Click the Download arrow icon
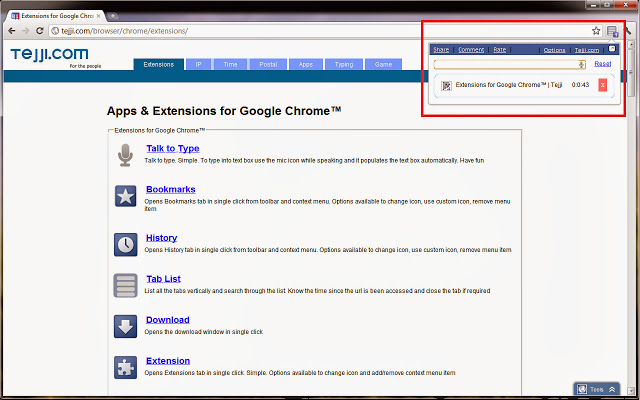 coord(125,326)
